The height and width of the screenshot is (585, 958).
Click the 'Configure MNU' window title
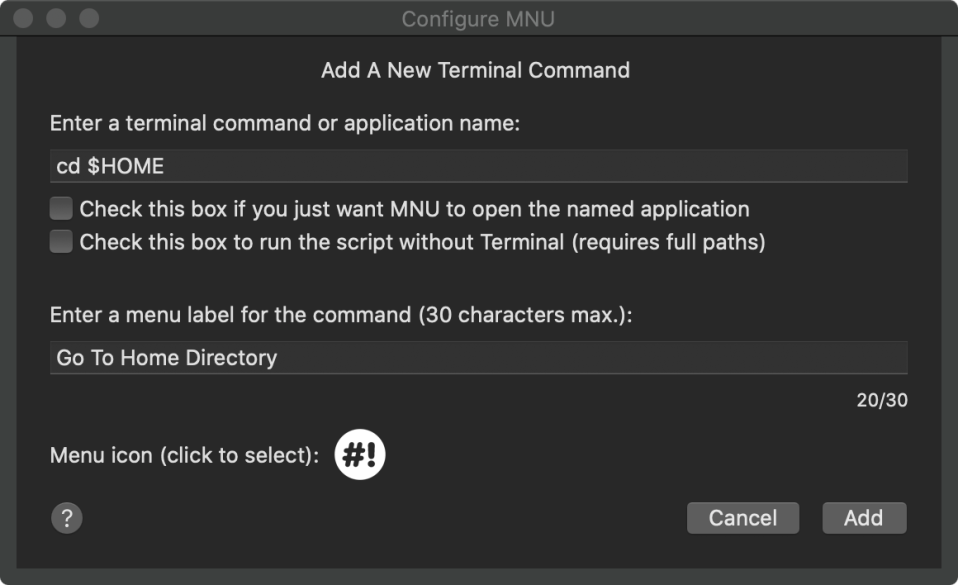(478, 18)
